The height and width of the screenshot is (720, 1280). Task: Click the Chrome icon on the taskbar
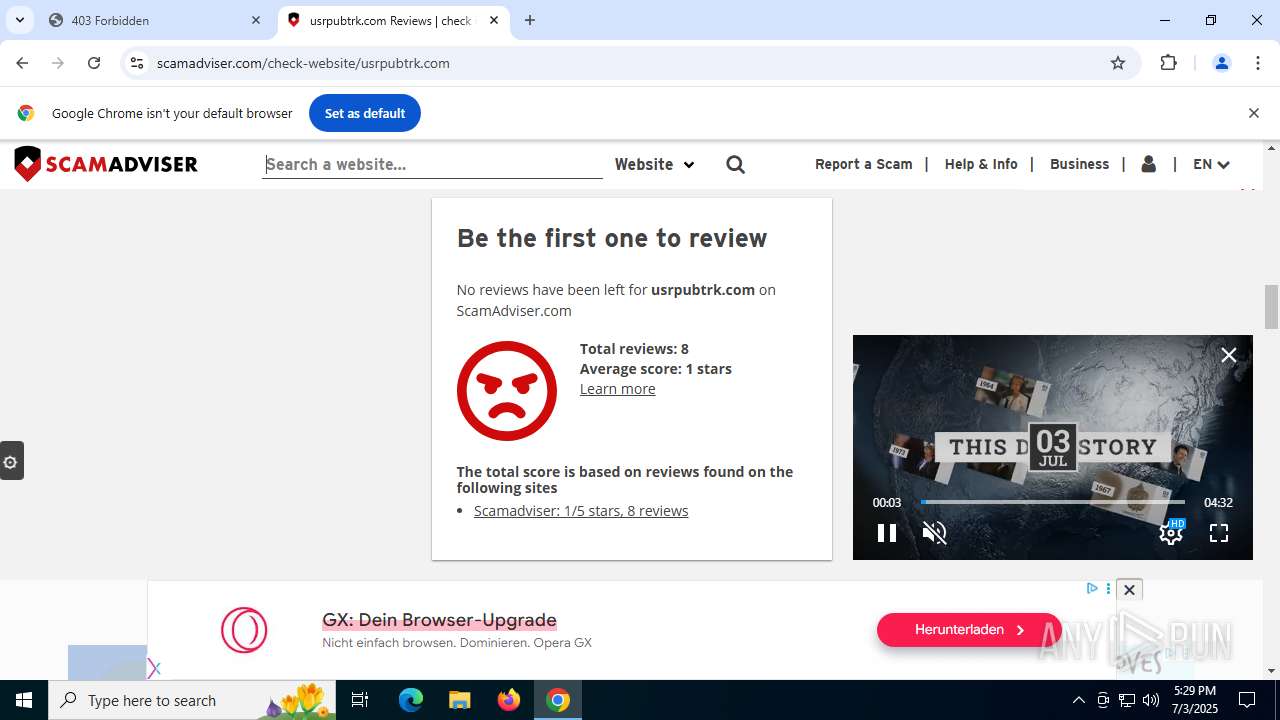(558, 700)
